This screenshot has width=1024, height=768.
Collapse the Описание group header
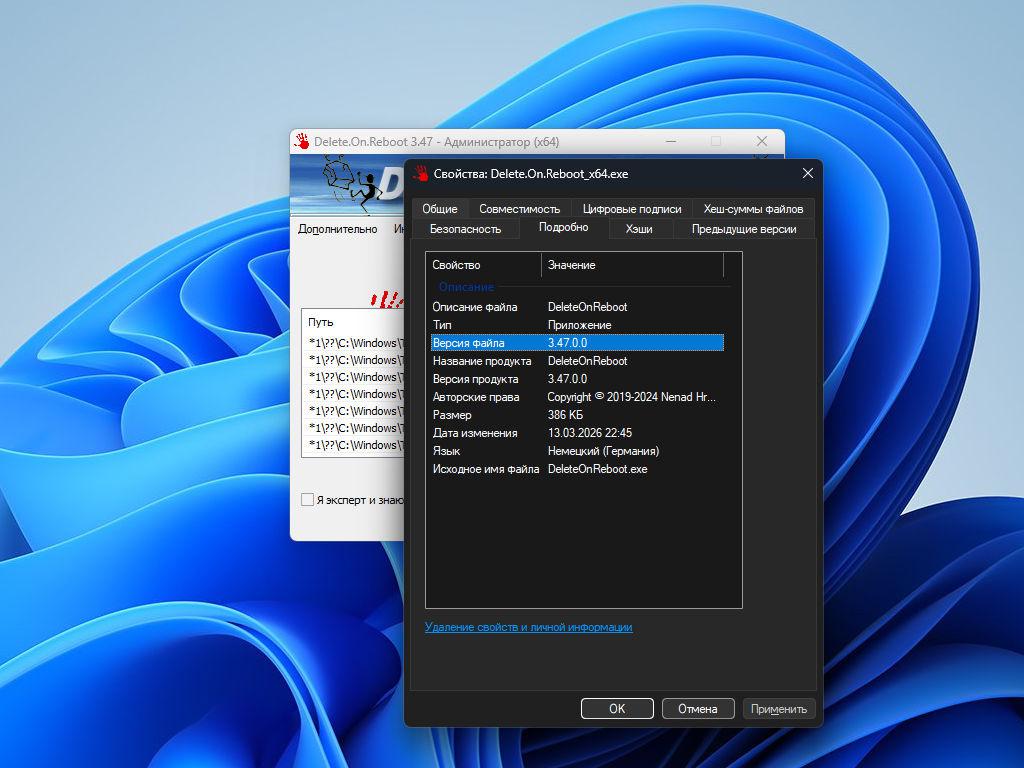point(466,287)
